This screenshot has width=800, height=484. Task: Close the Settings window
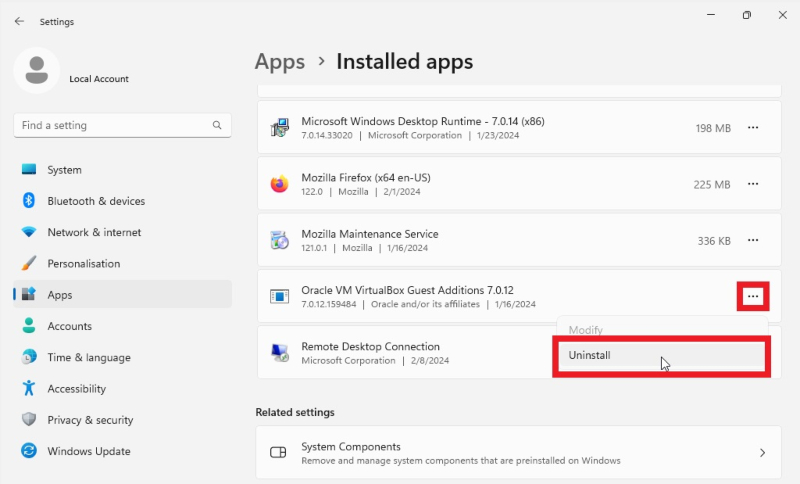click(x=783, y=15)
